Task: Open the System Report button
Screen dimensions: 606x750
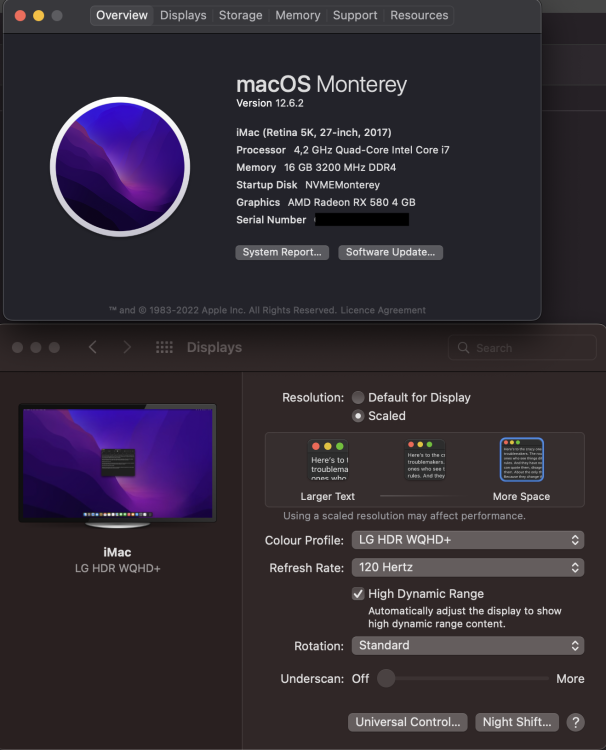Action: coord(282,253)
